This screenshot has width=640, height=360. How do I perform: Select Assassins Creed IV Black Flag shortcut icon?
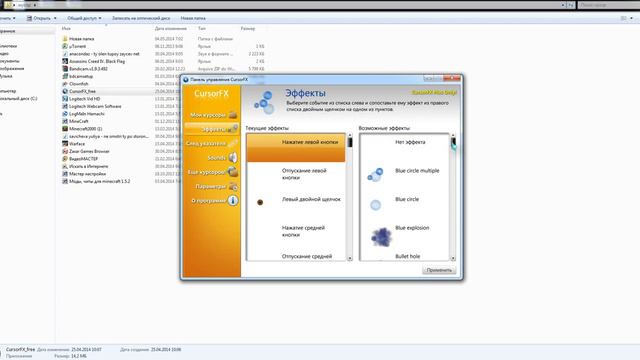tap(65, 61)
